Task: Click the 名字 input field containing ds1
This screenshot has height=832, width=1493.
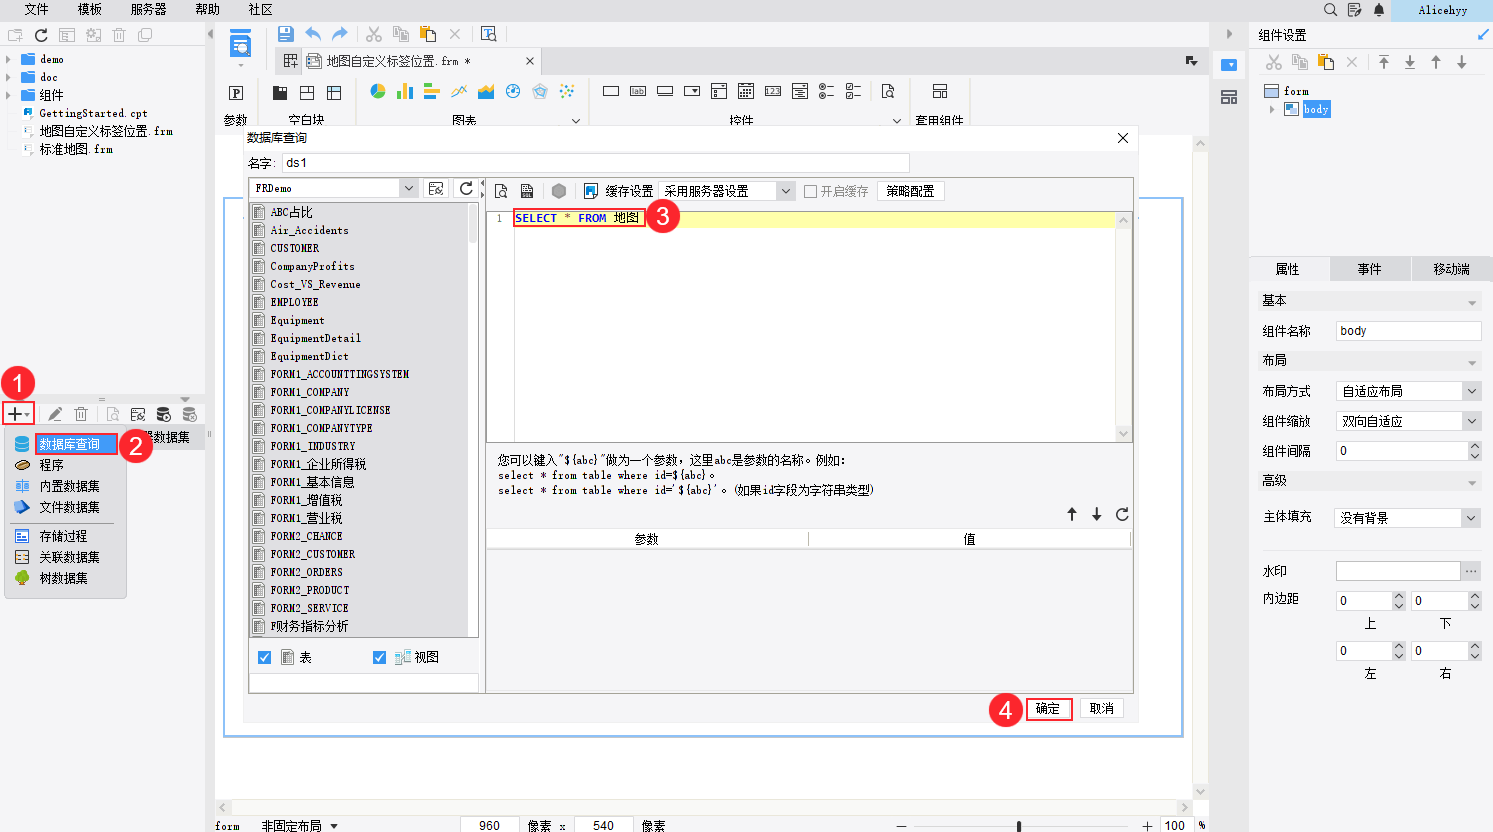Action: click(x=595, y=163)
